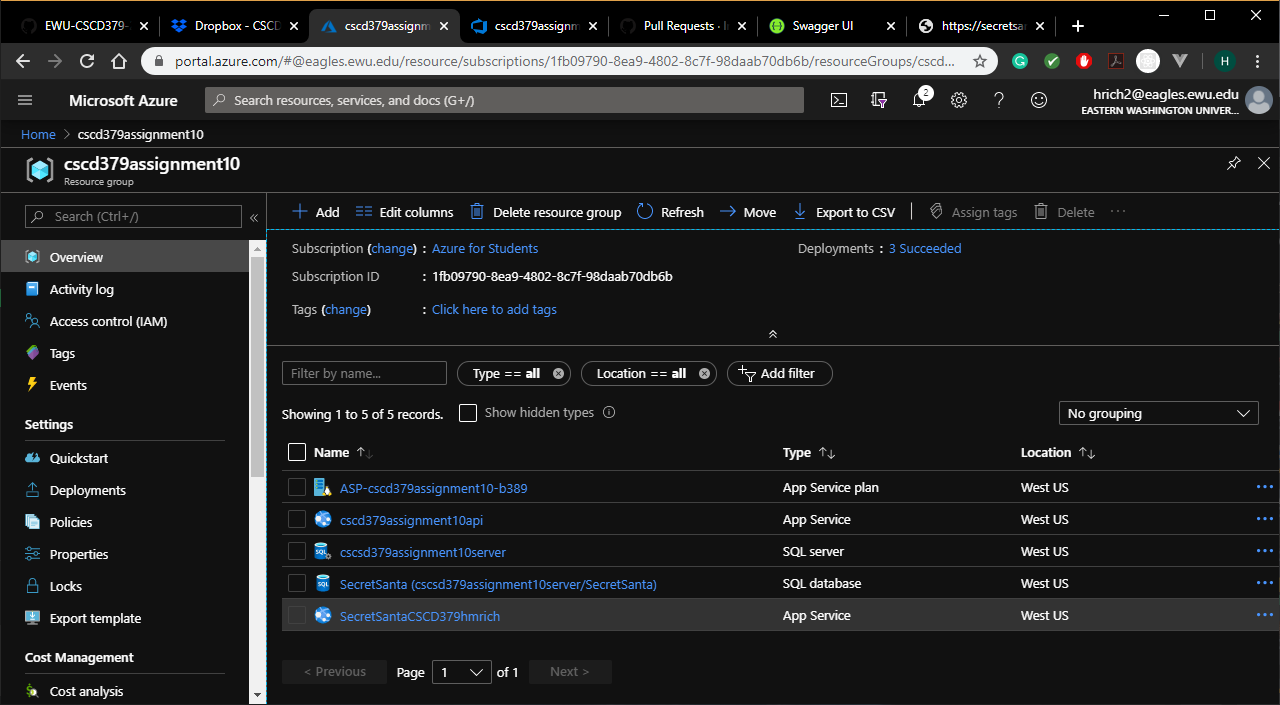1280x705 pixels.
Task: Open the command bar overflow menu
Action: click(x=1118, y=212)
